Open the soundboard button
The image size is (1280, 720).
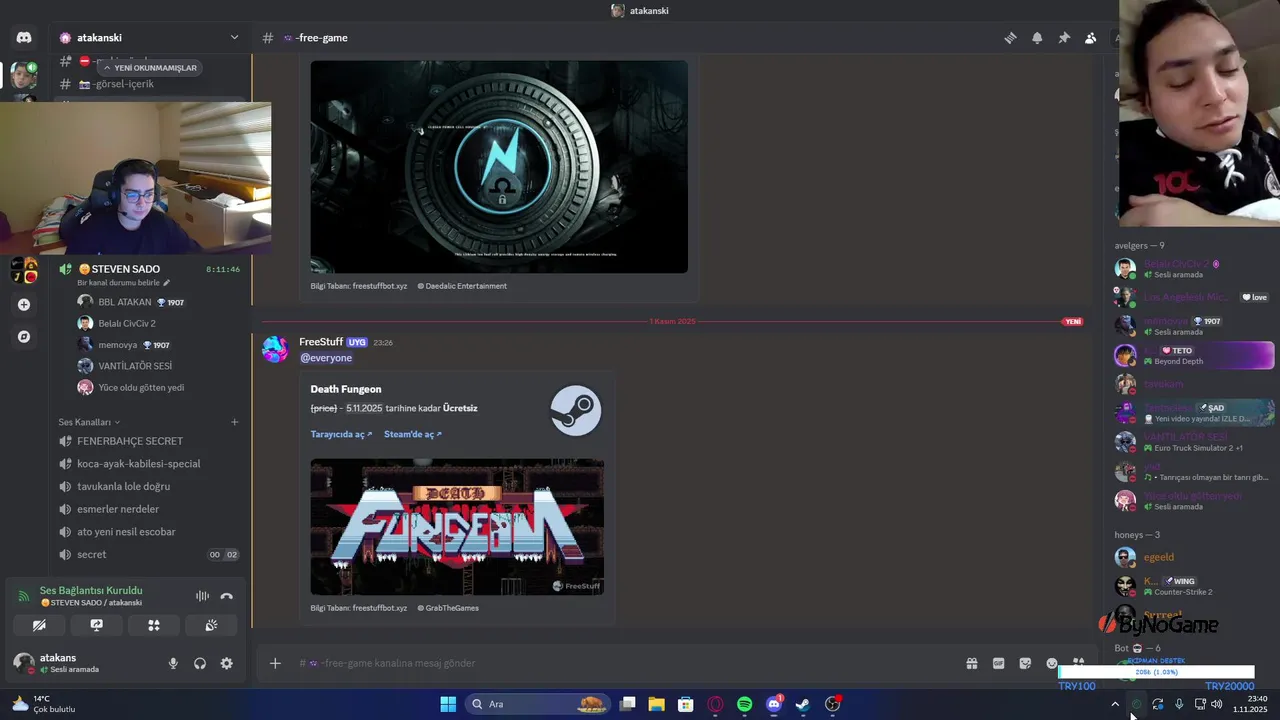[211, 625]
